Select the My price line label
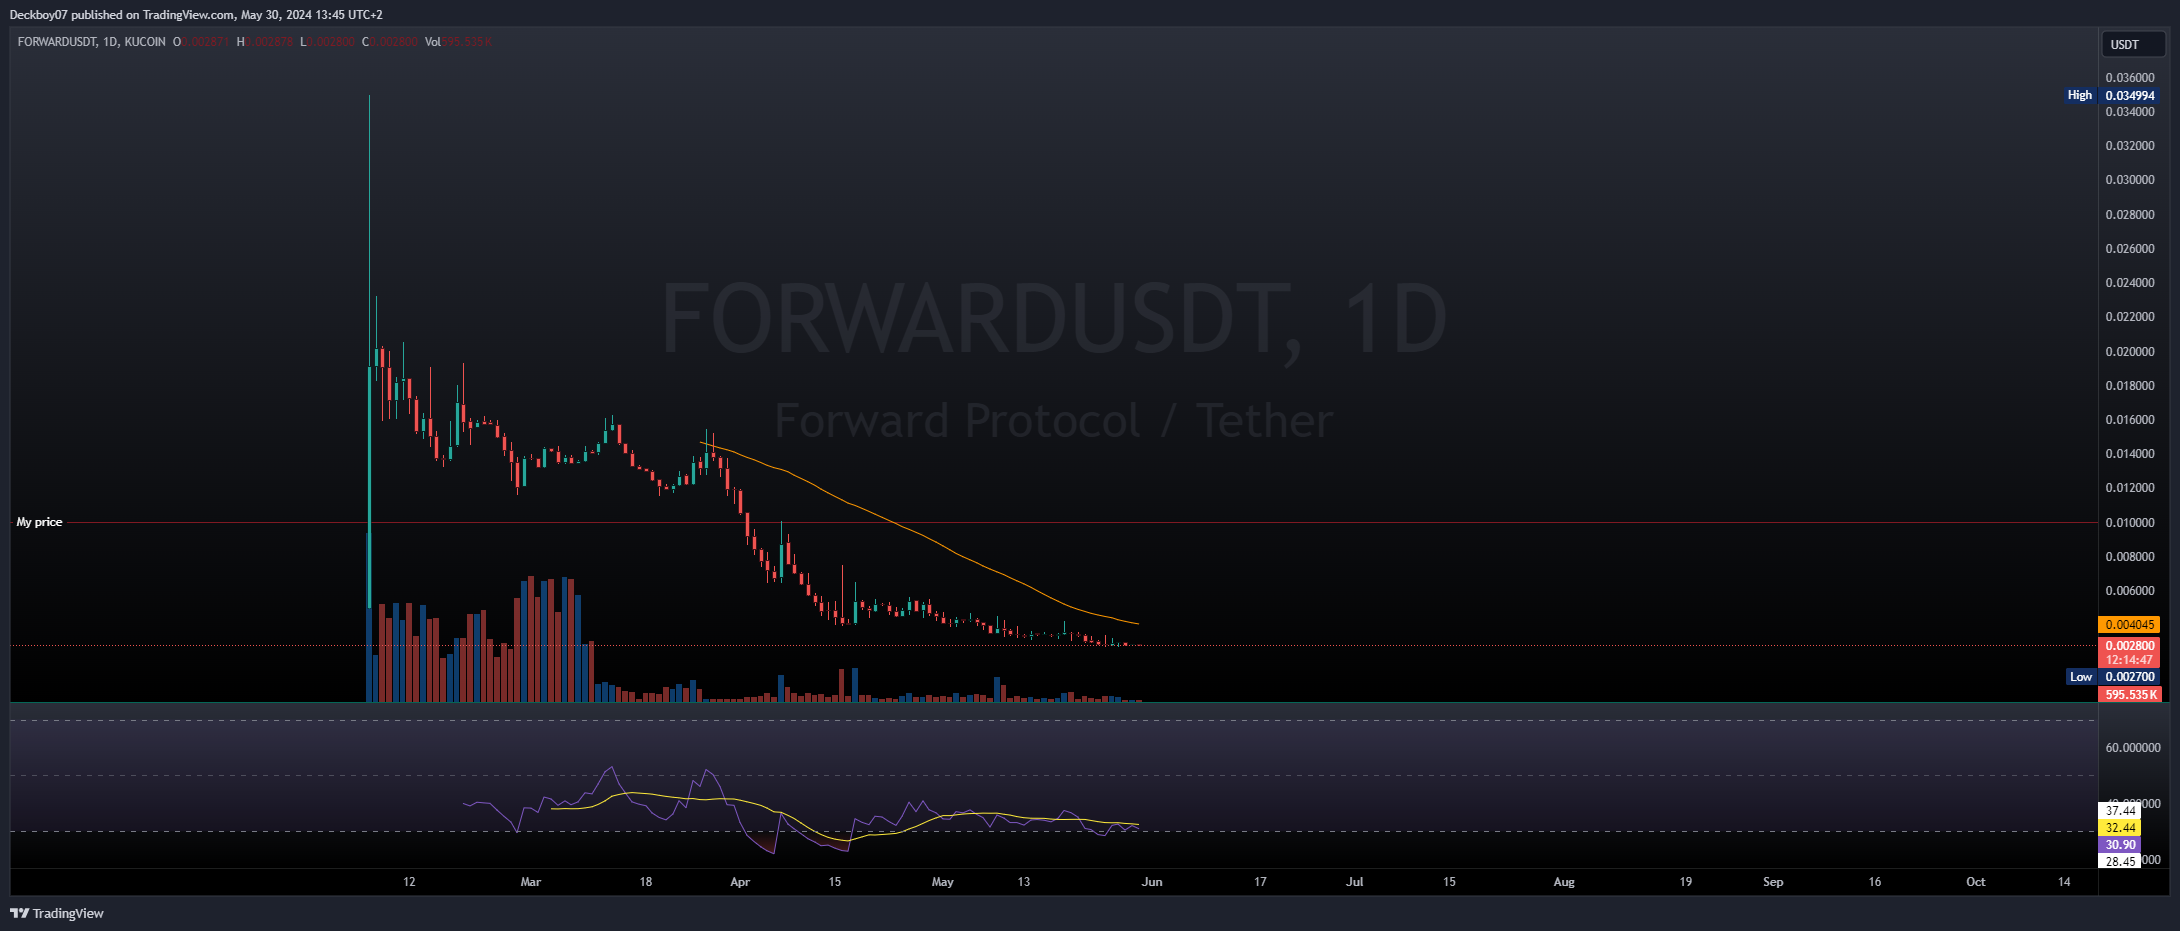Image resolution: width=2180 pixels, height=931 pixels. click(39, 522)
